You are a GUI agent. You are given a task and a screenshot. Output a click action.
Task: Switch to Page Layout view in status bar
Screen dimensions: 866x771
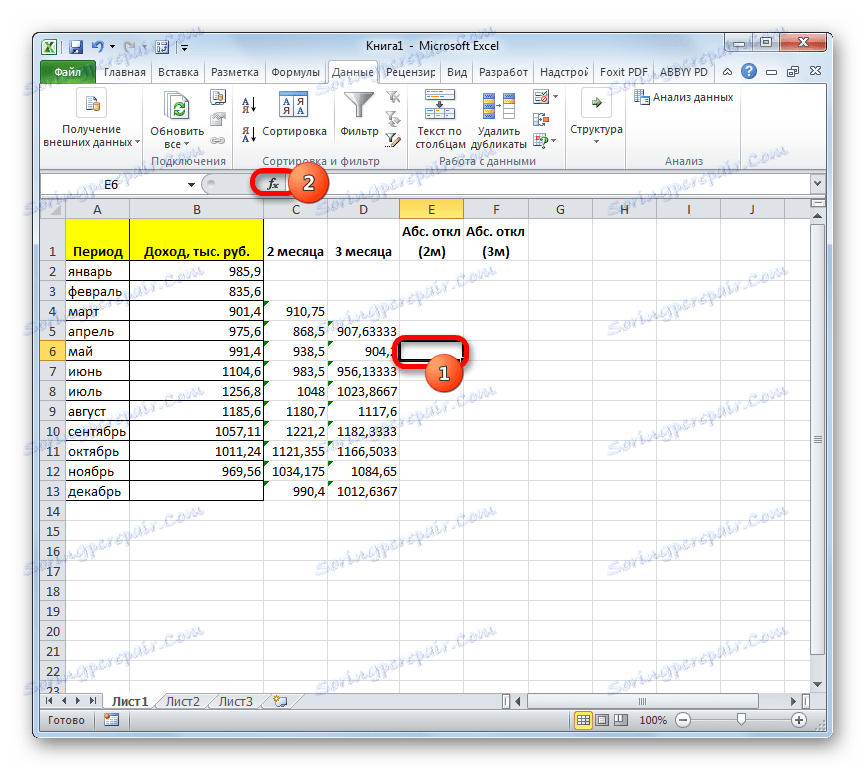(602, 719)
